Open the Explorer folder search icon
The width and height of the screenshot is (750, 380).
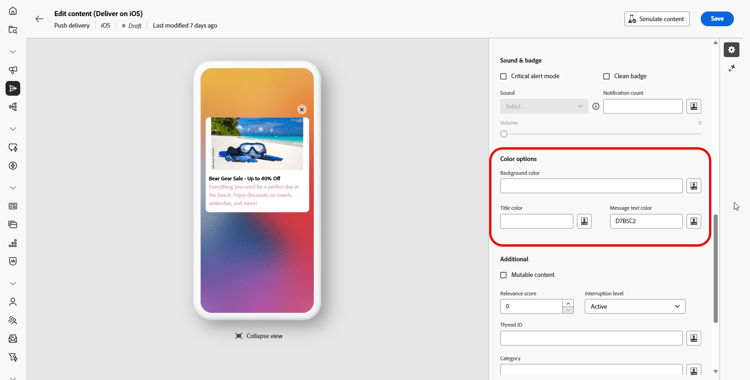point(13,30)
